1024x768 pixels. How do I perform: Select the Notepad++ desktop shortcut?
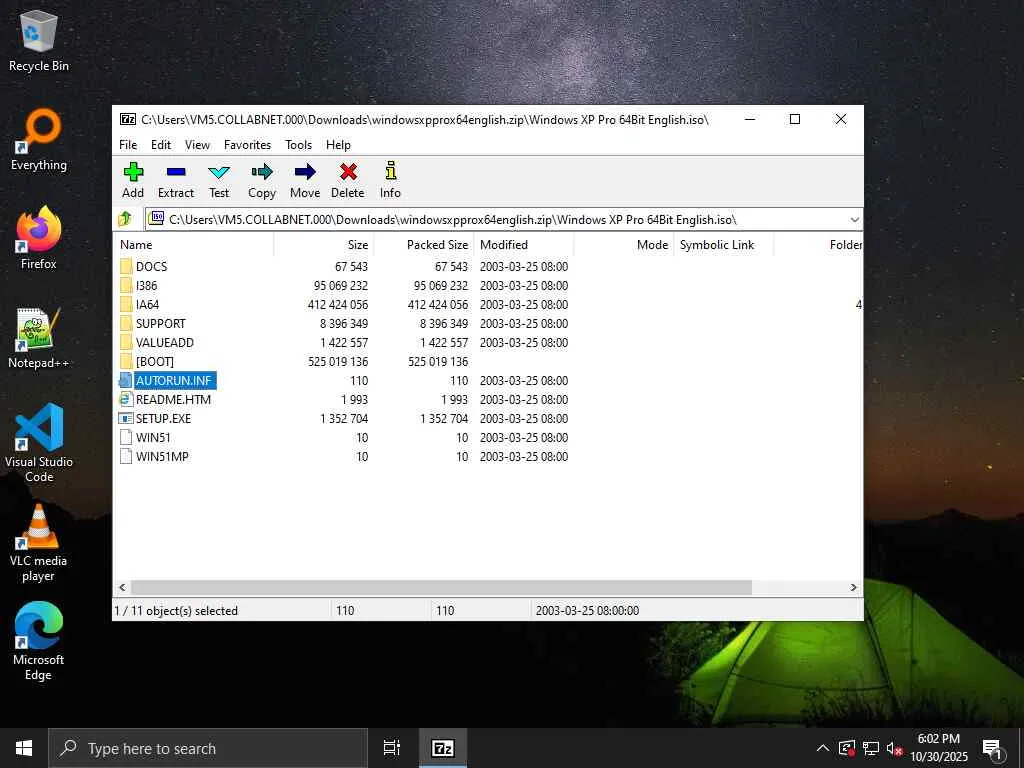click(39, 338)
